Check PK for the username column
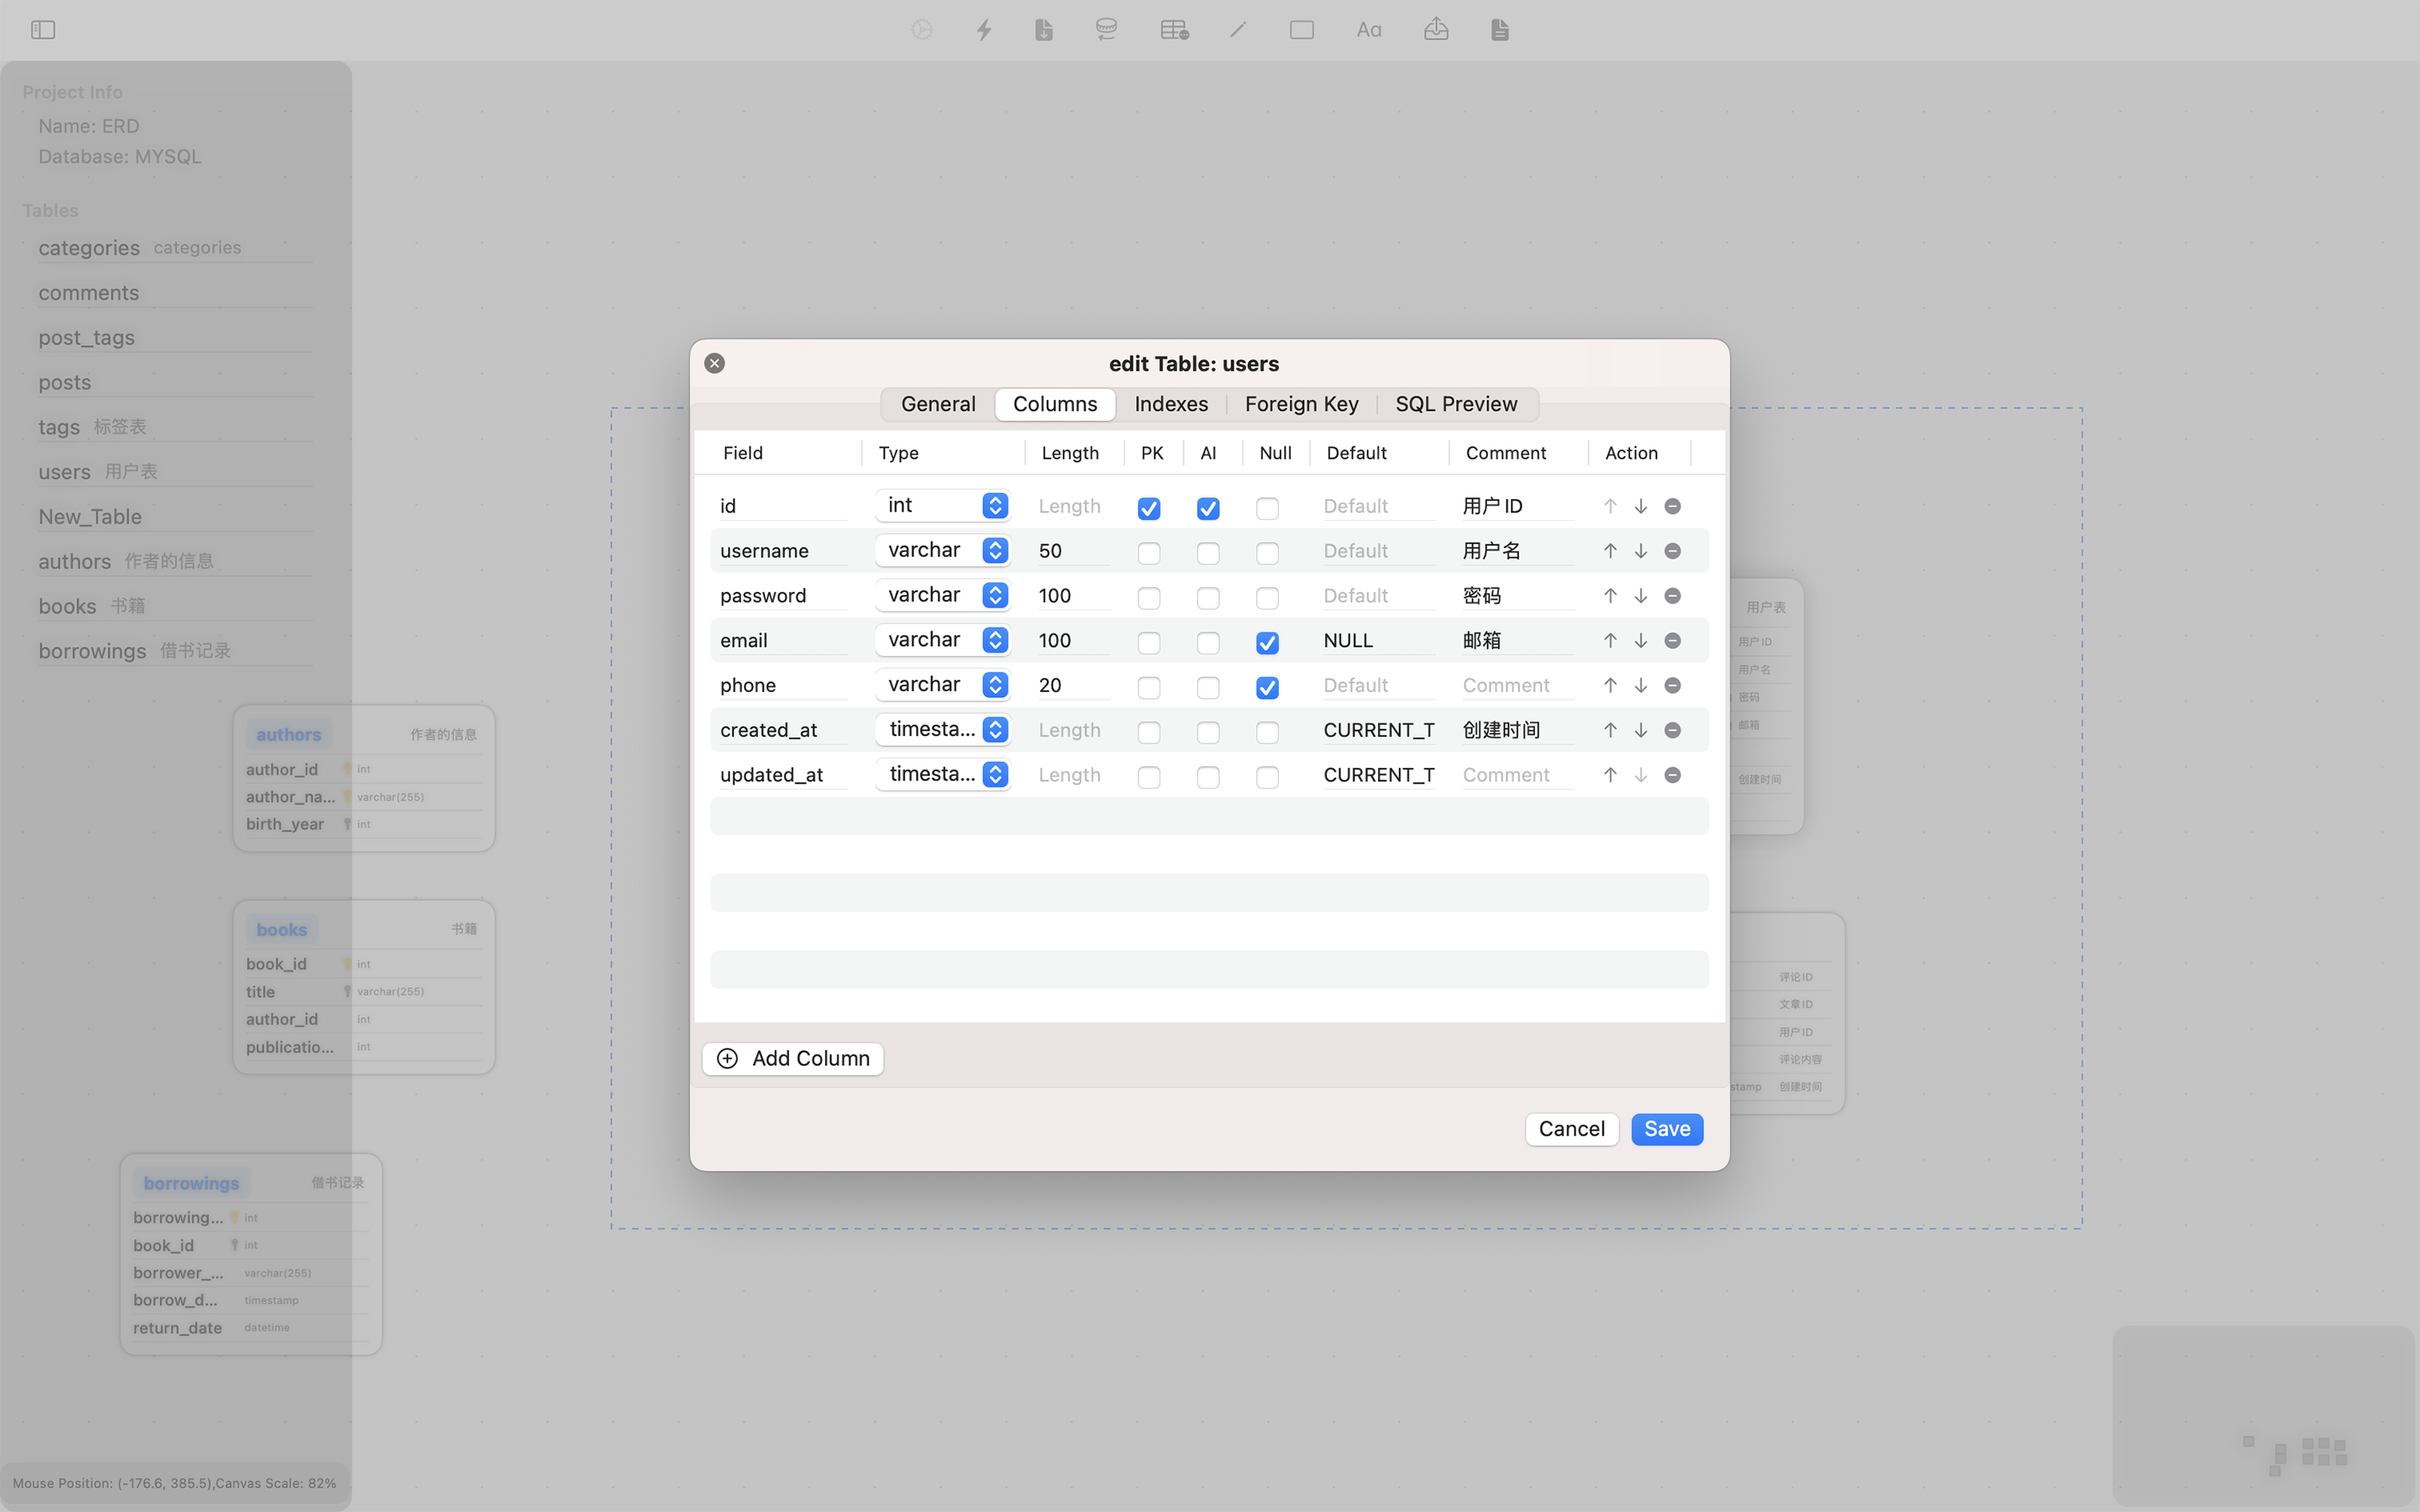Screen dimensions: 2420x1512 point(1149,553)
